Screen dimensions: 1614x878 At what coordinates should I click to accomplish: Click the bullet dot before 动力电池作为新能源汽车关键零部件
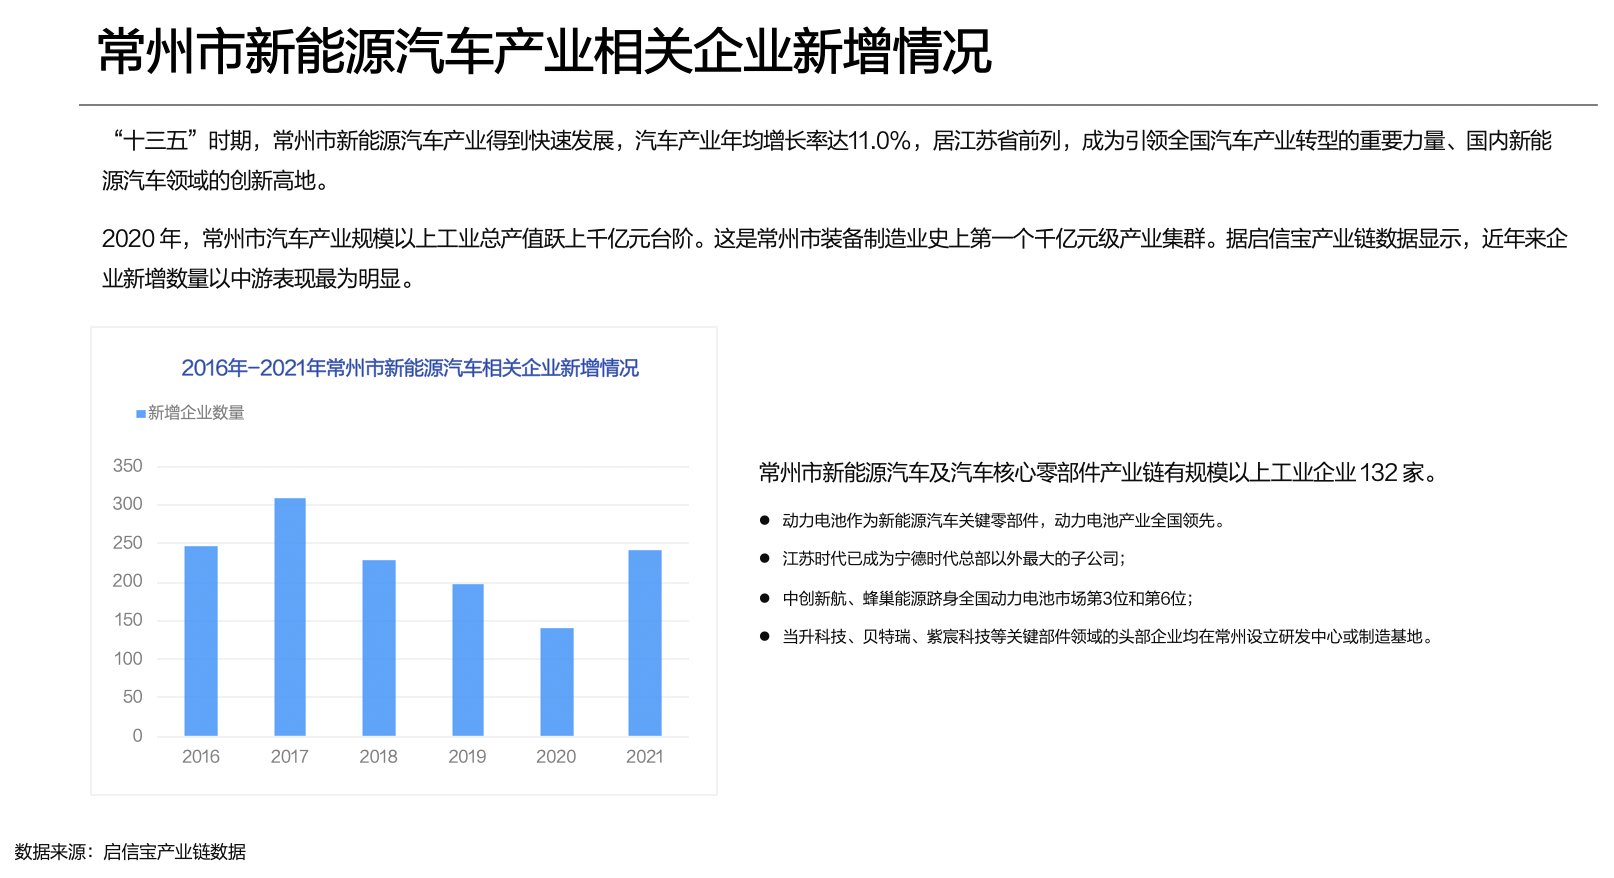(x=764, y=520)
